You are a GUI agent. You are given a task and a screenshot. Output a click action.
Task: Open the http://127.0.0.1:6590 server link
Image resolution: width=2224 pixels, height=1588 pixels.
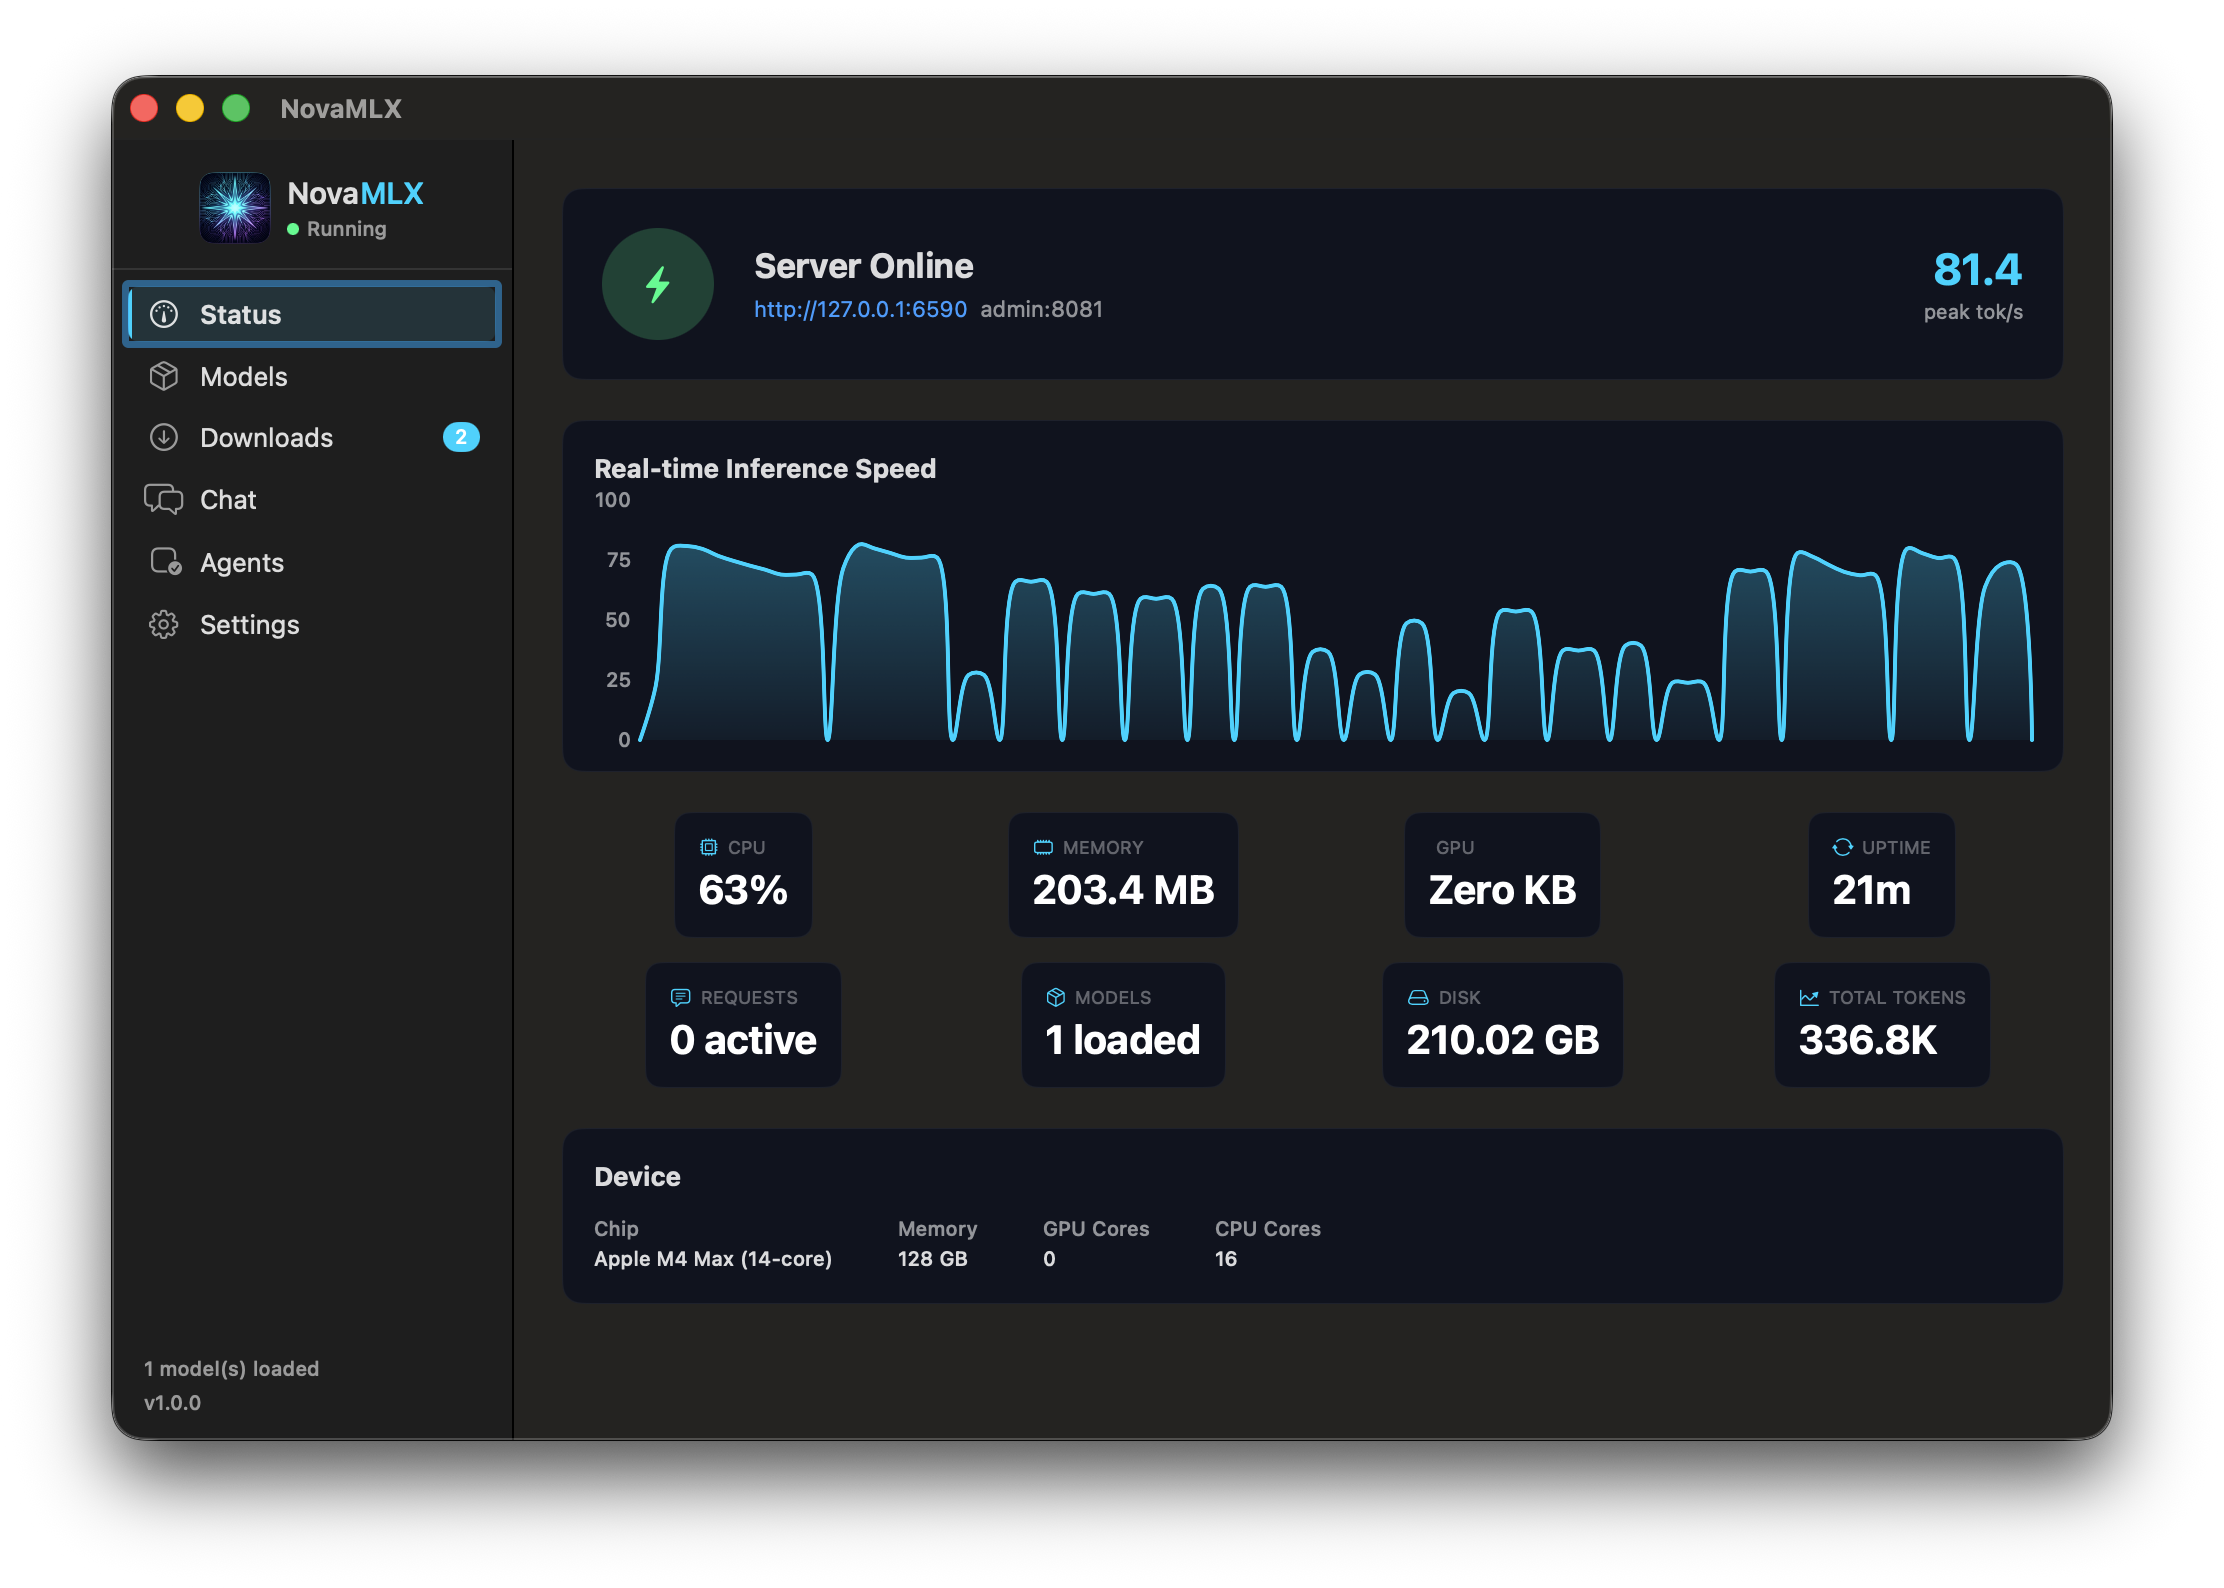[860, 309]
